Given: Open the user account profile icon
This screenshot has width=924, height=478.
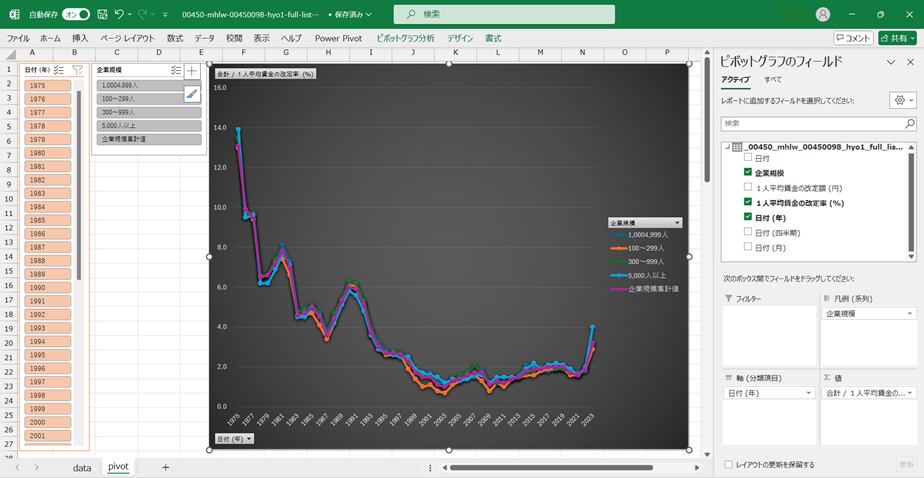Looking at the screenshot, I should click(x=823, y=14).
